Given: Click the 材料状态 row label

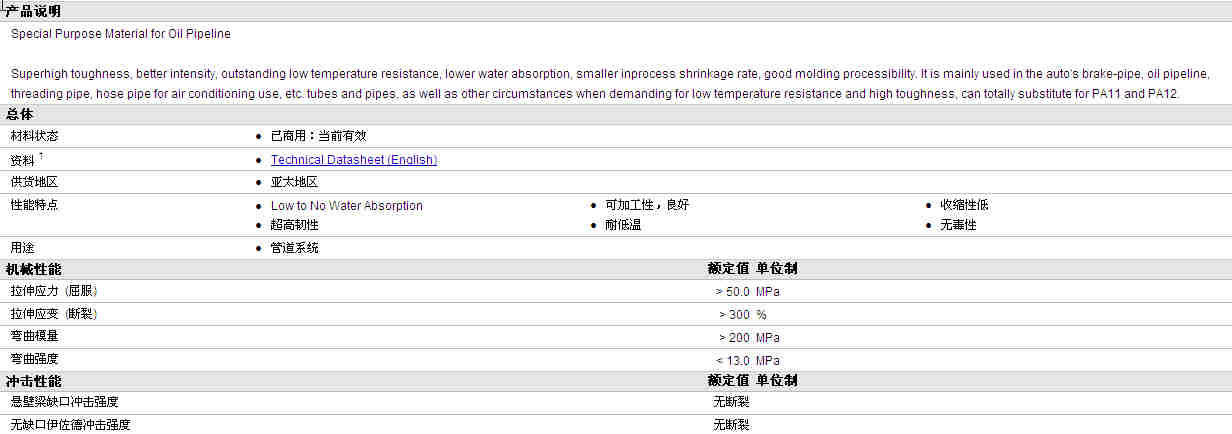Looking at the screenshot, I should pyautogui.click(x=34, y=136).
